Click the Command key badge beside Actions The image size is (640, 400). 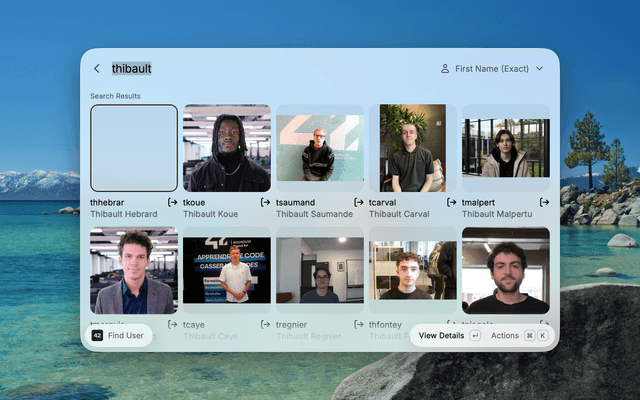tap(529, 336)
